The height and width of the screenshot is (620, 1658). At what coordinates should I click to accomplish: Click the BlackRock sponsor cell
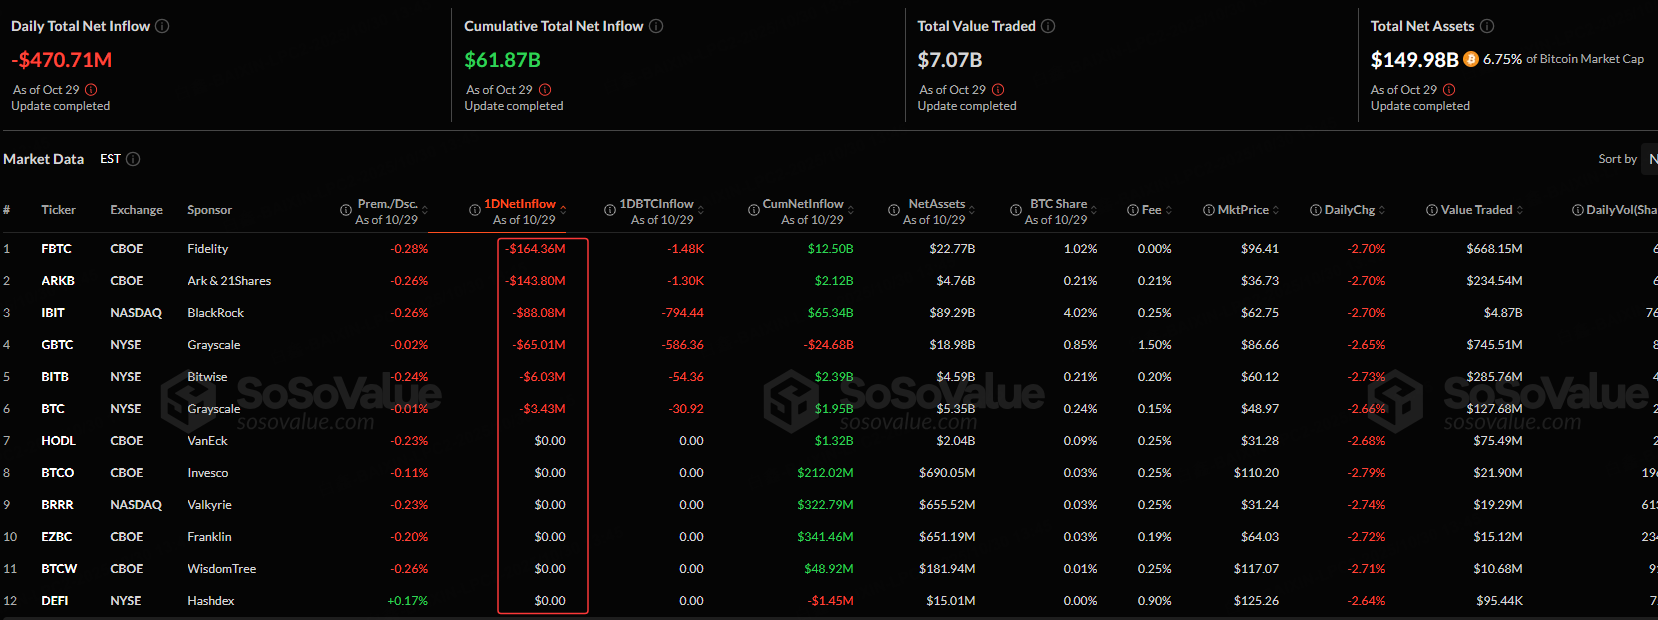tap(216, 313)
